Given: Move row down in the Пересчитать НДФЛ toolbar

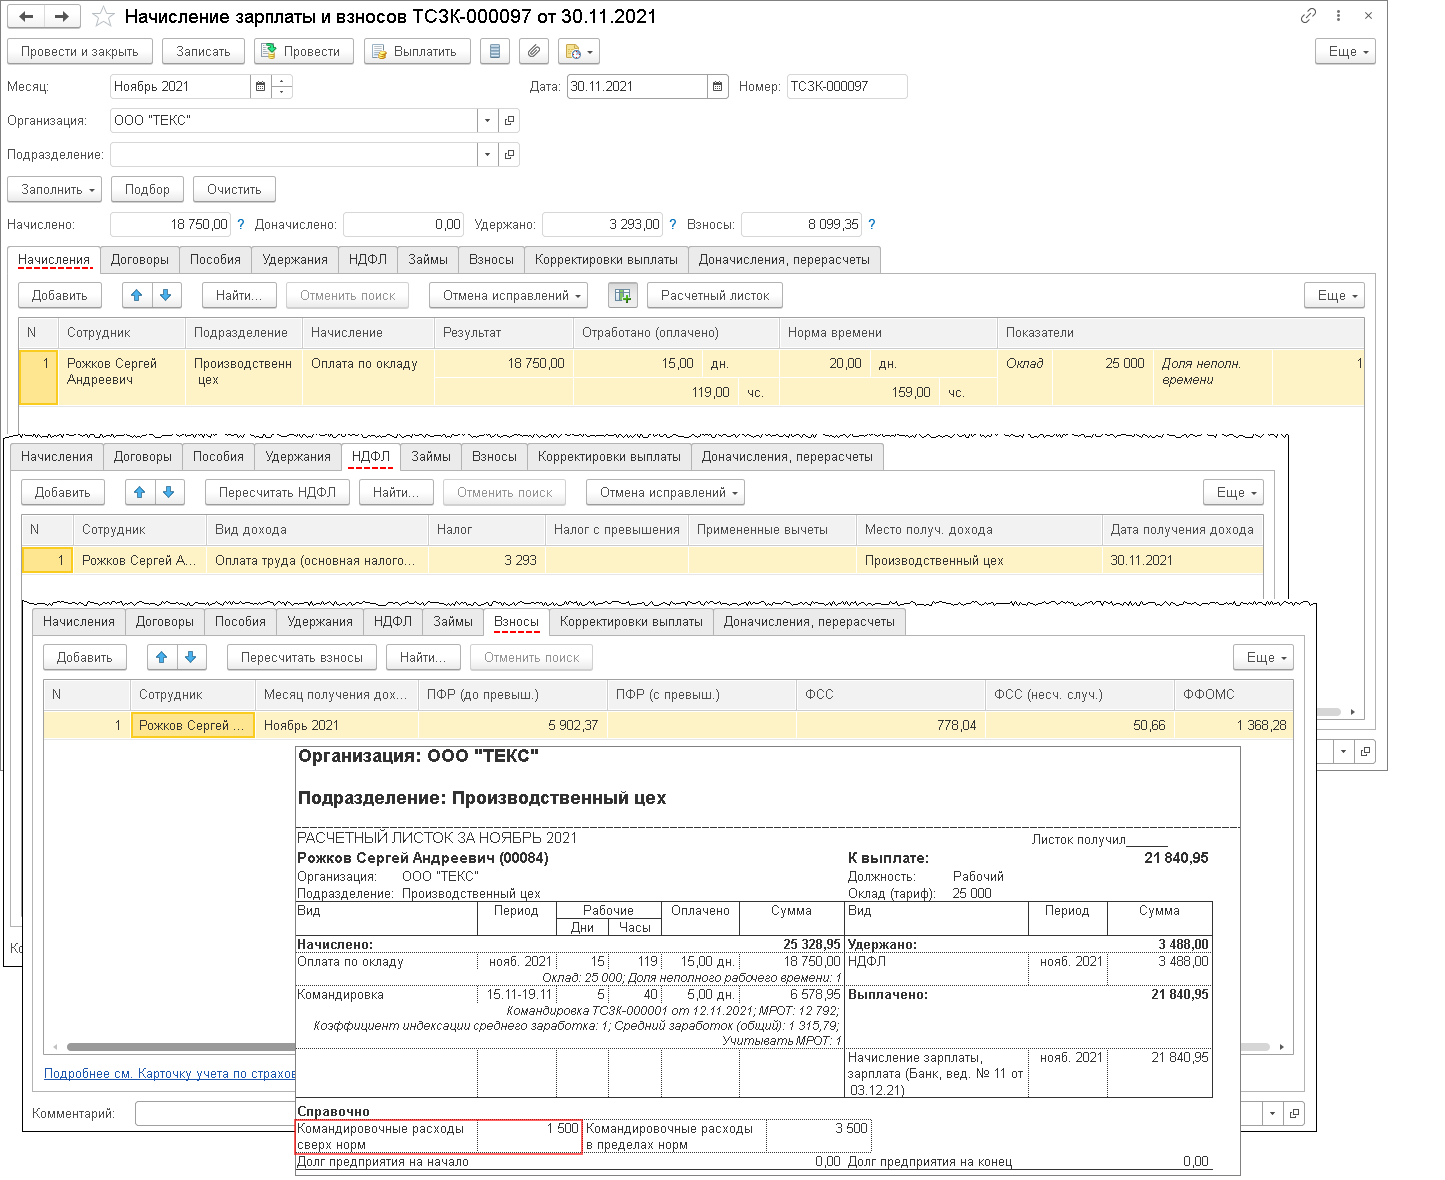Looking at the screenshot, I should [169, 492].
